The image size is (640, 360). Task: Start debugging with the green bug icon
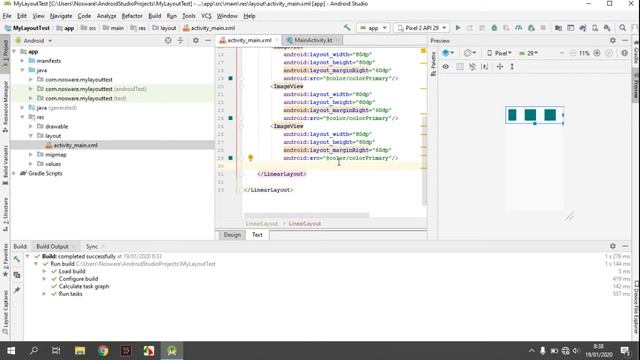(494, 28)
